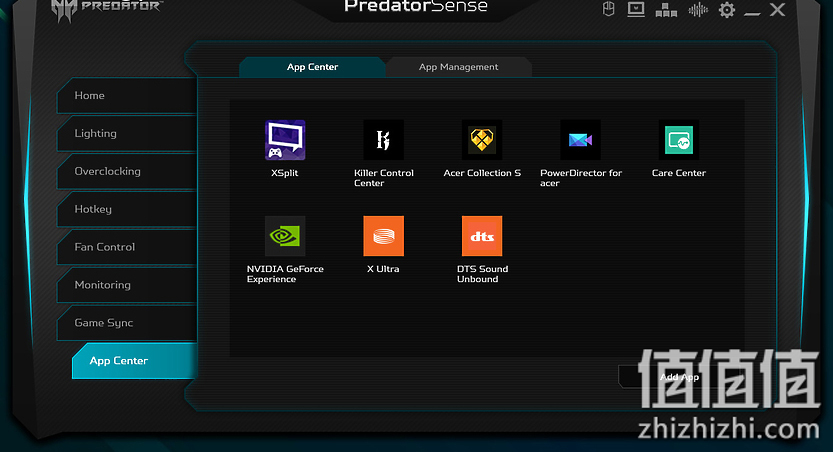833x452 pixels.
Task: Open the Overclocking section
Action: click(x=127, y=171)
